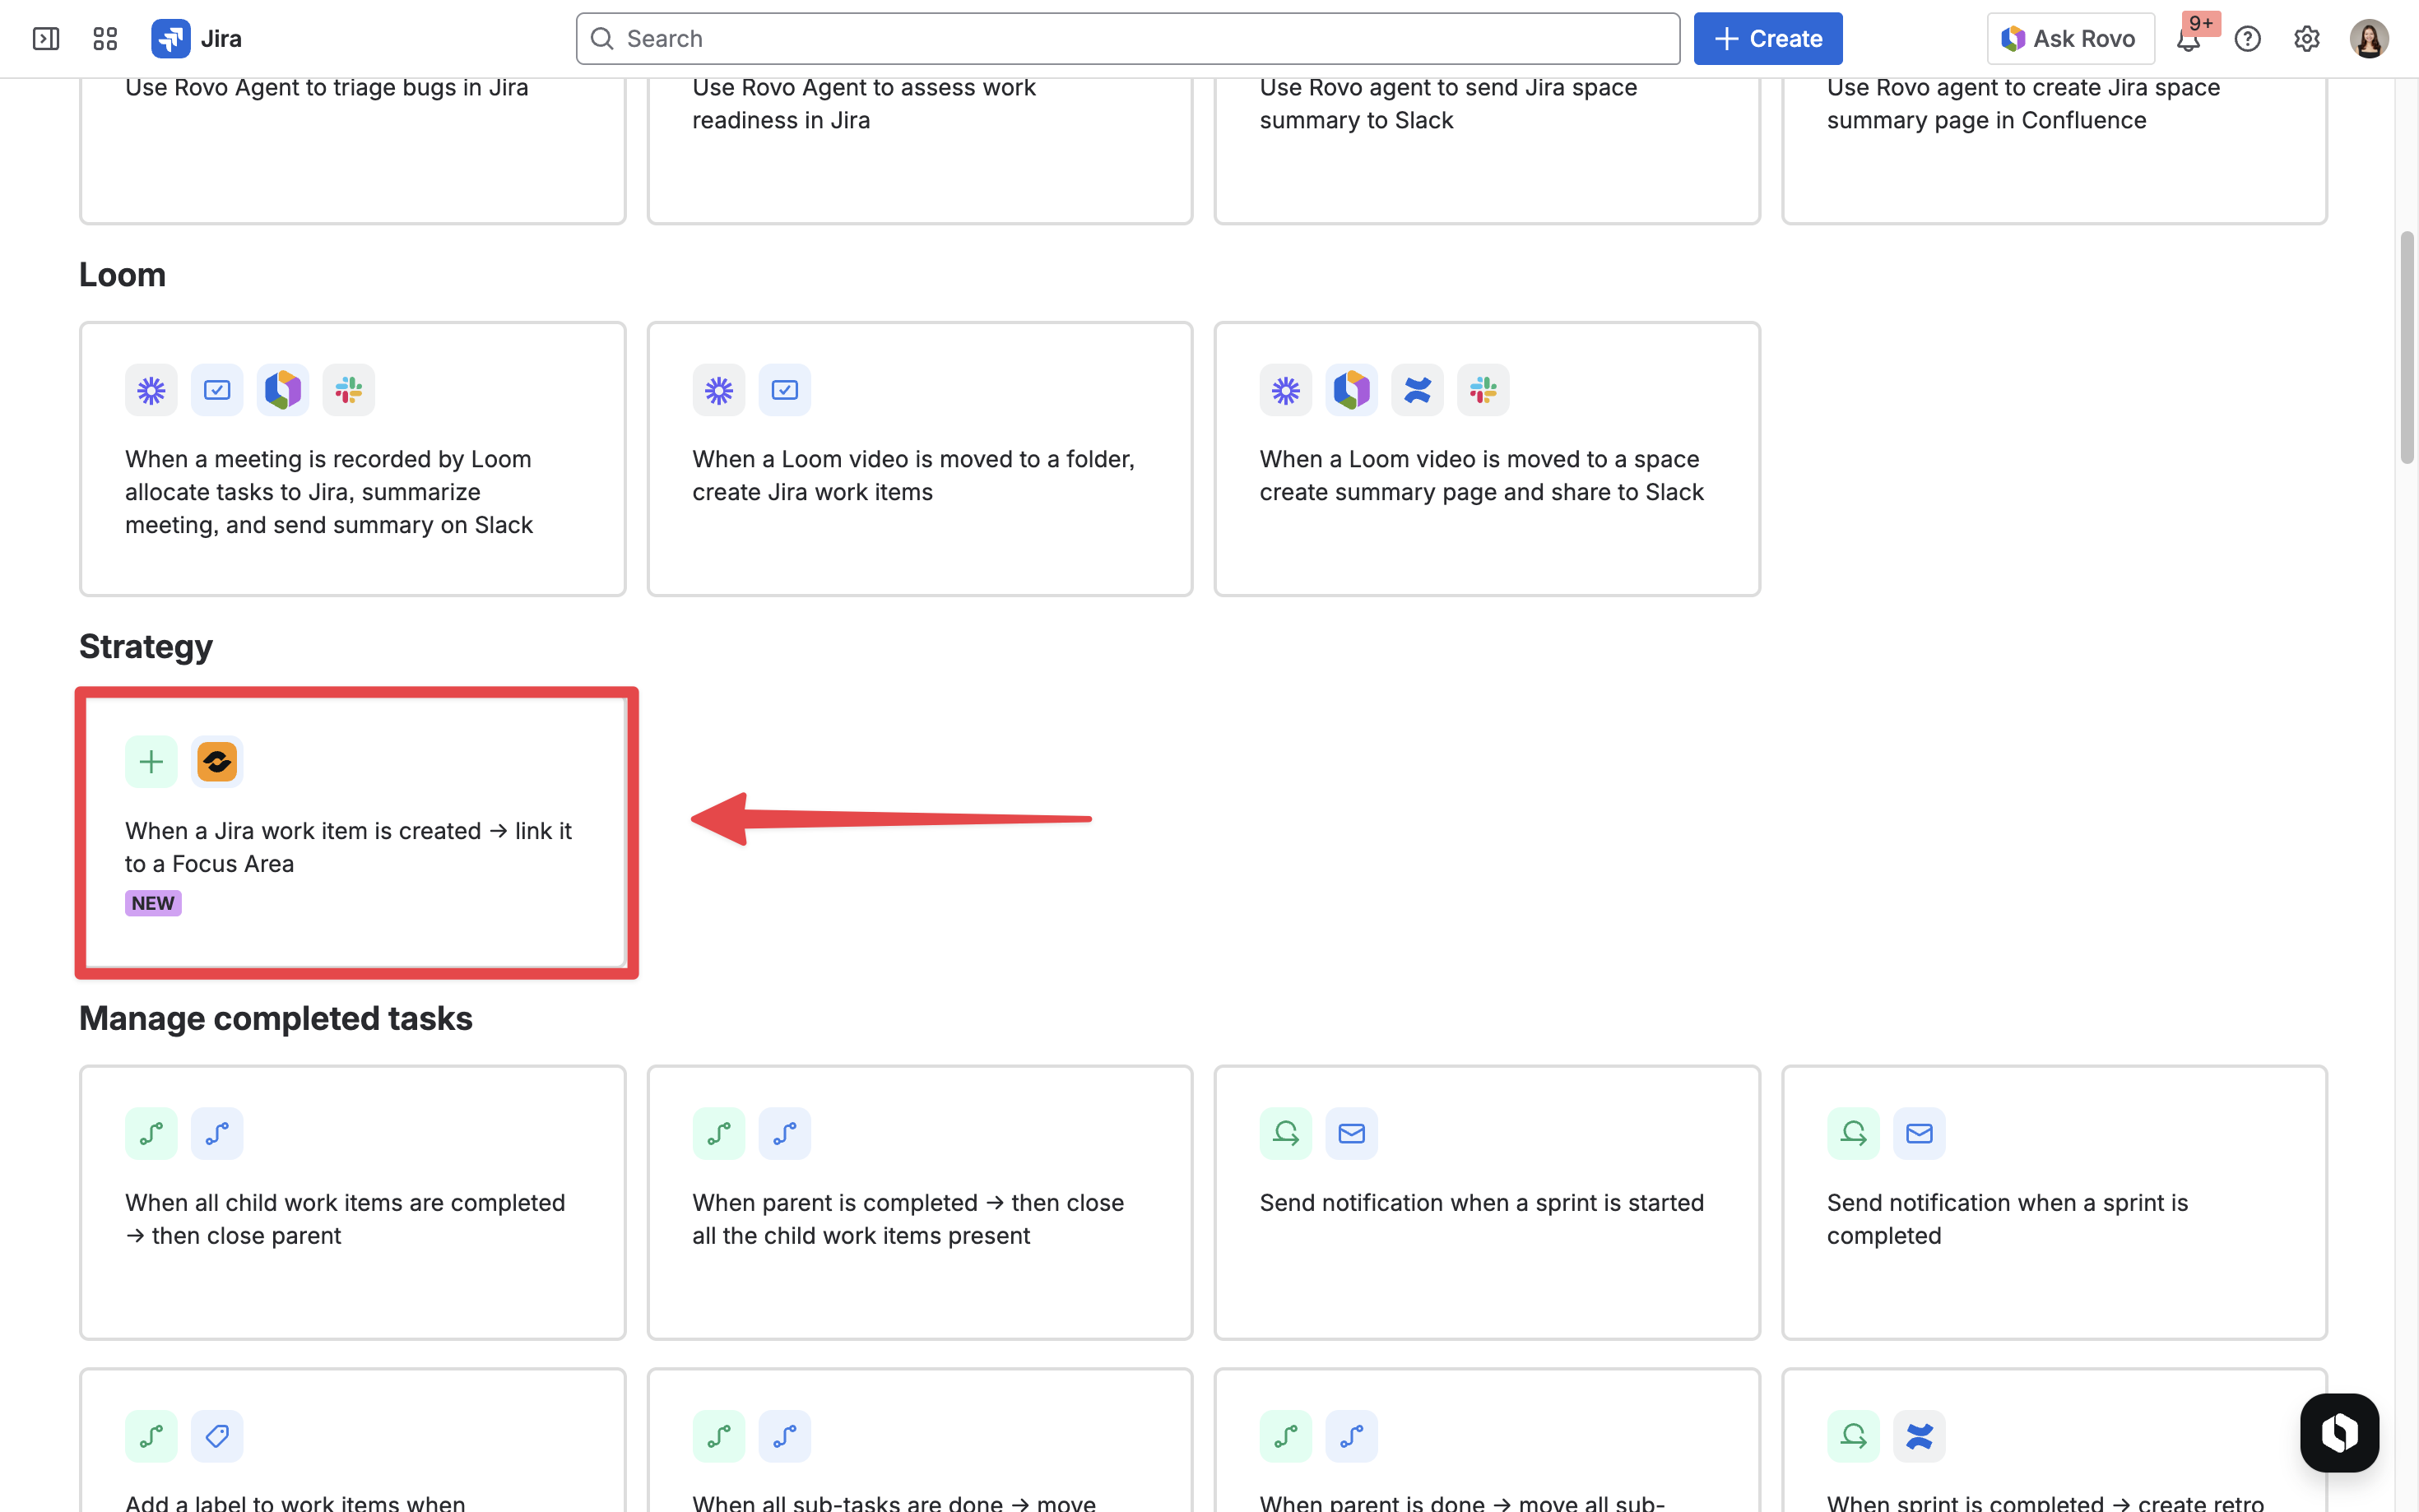Click the blue Create button
This screenshot has height=1512, width=2419.
(1767, 39)
